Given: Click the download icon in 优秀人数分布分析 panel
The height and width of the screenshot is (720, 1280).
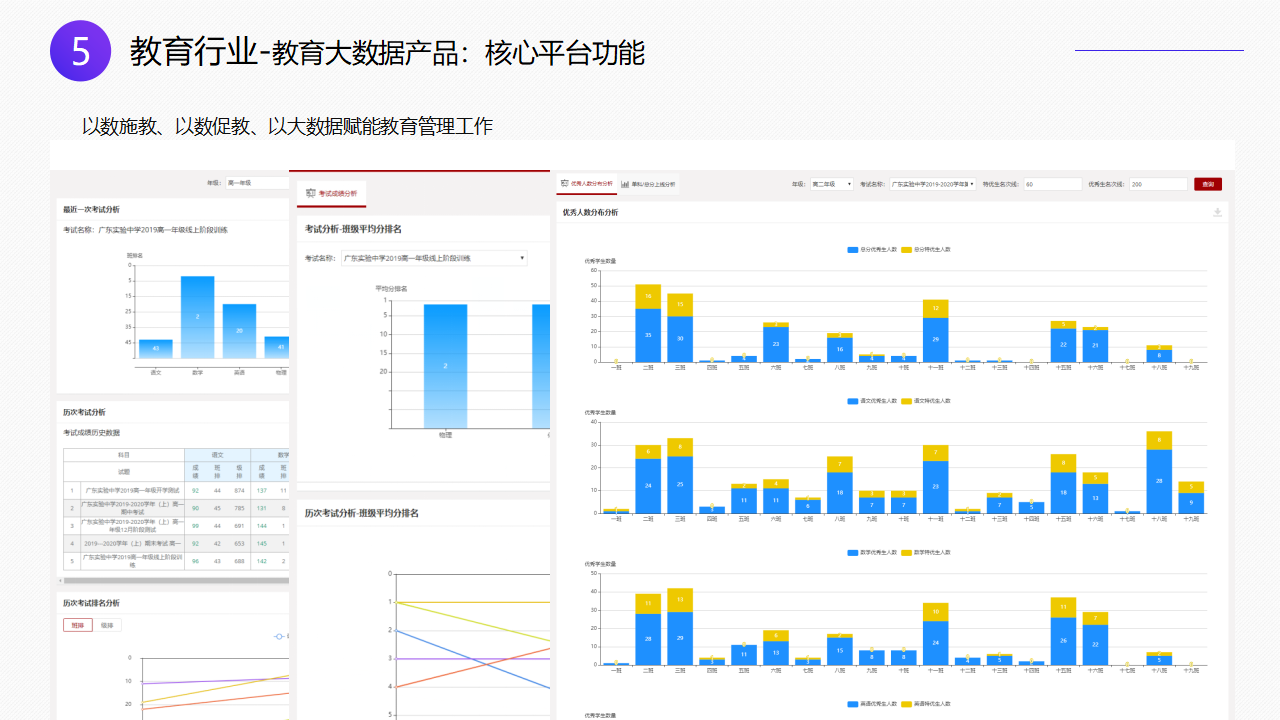Looking at the screenshot, I should (x=1217, y=212).
